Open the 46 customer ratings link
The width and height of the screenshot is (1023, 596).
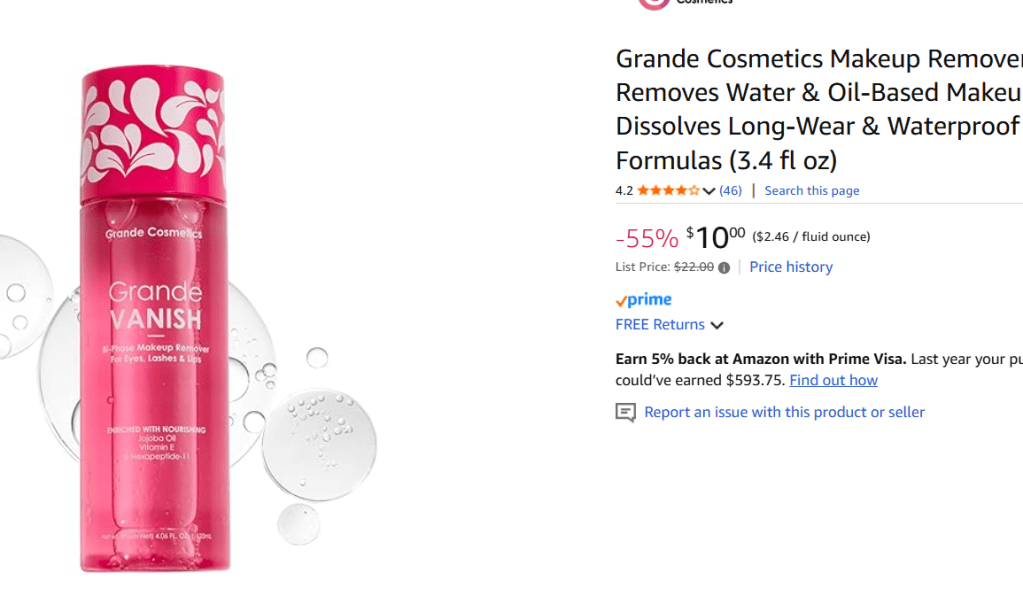730,191
